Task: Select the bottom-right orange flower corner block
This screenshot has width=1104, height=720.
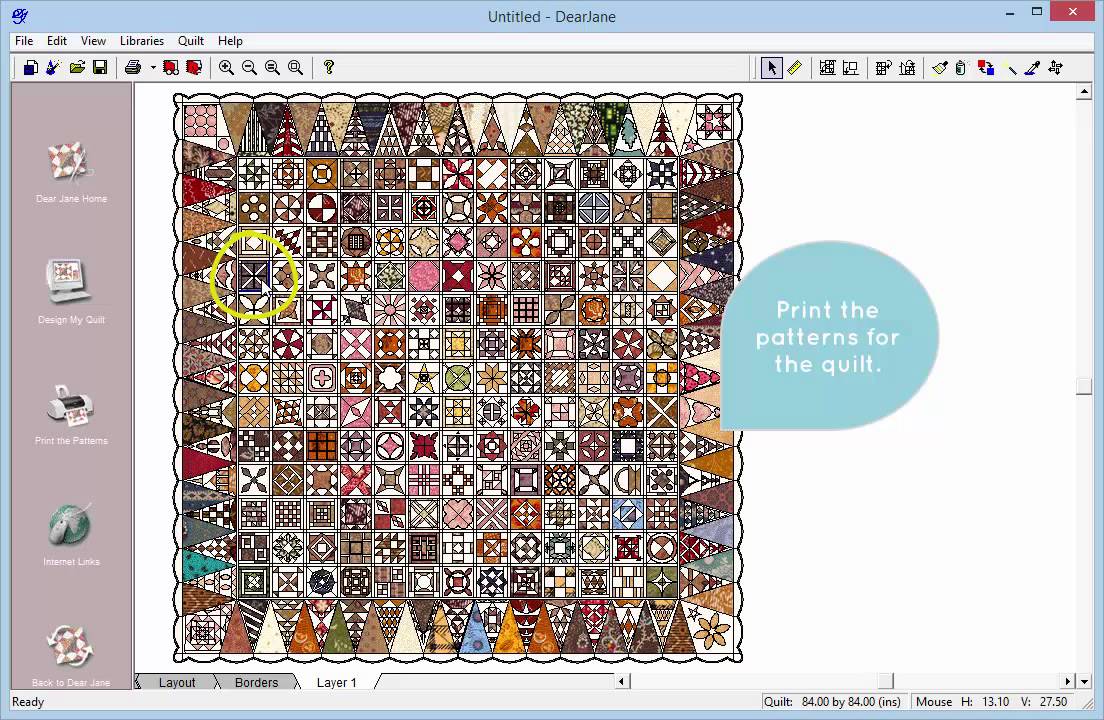Action: pyautogui.click(x=711, y=630)
